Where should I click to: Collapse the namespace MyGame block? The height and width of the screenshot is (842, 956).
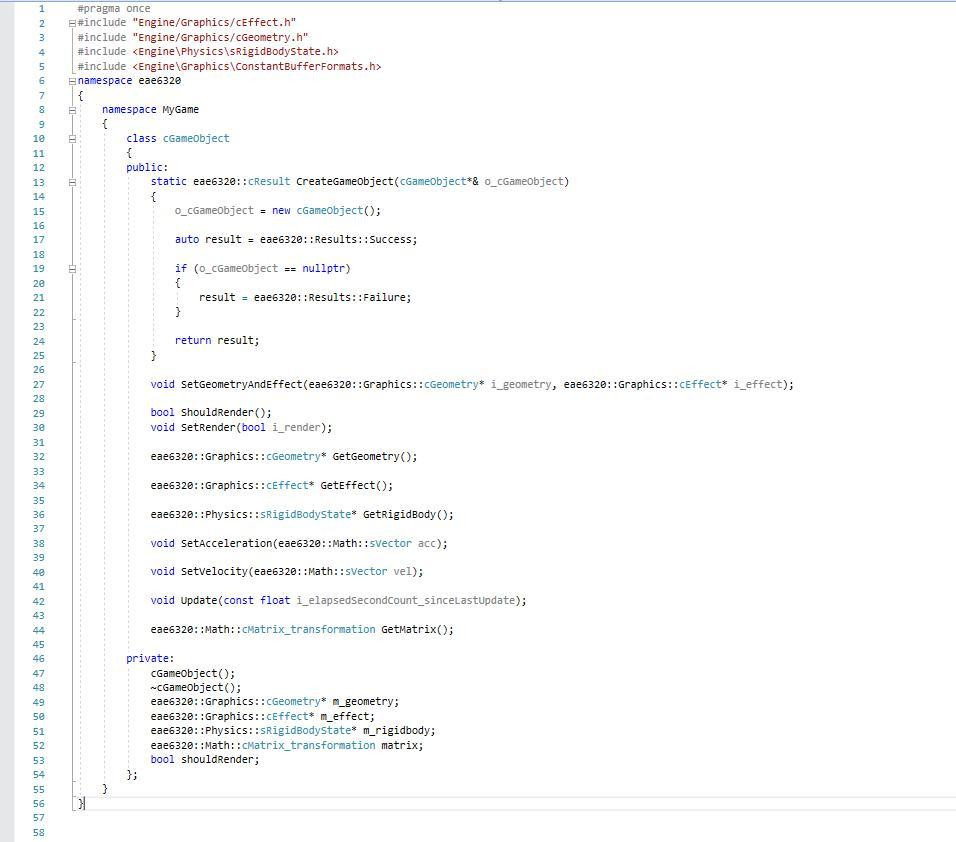(72, 110)
